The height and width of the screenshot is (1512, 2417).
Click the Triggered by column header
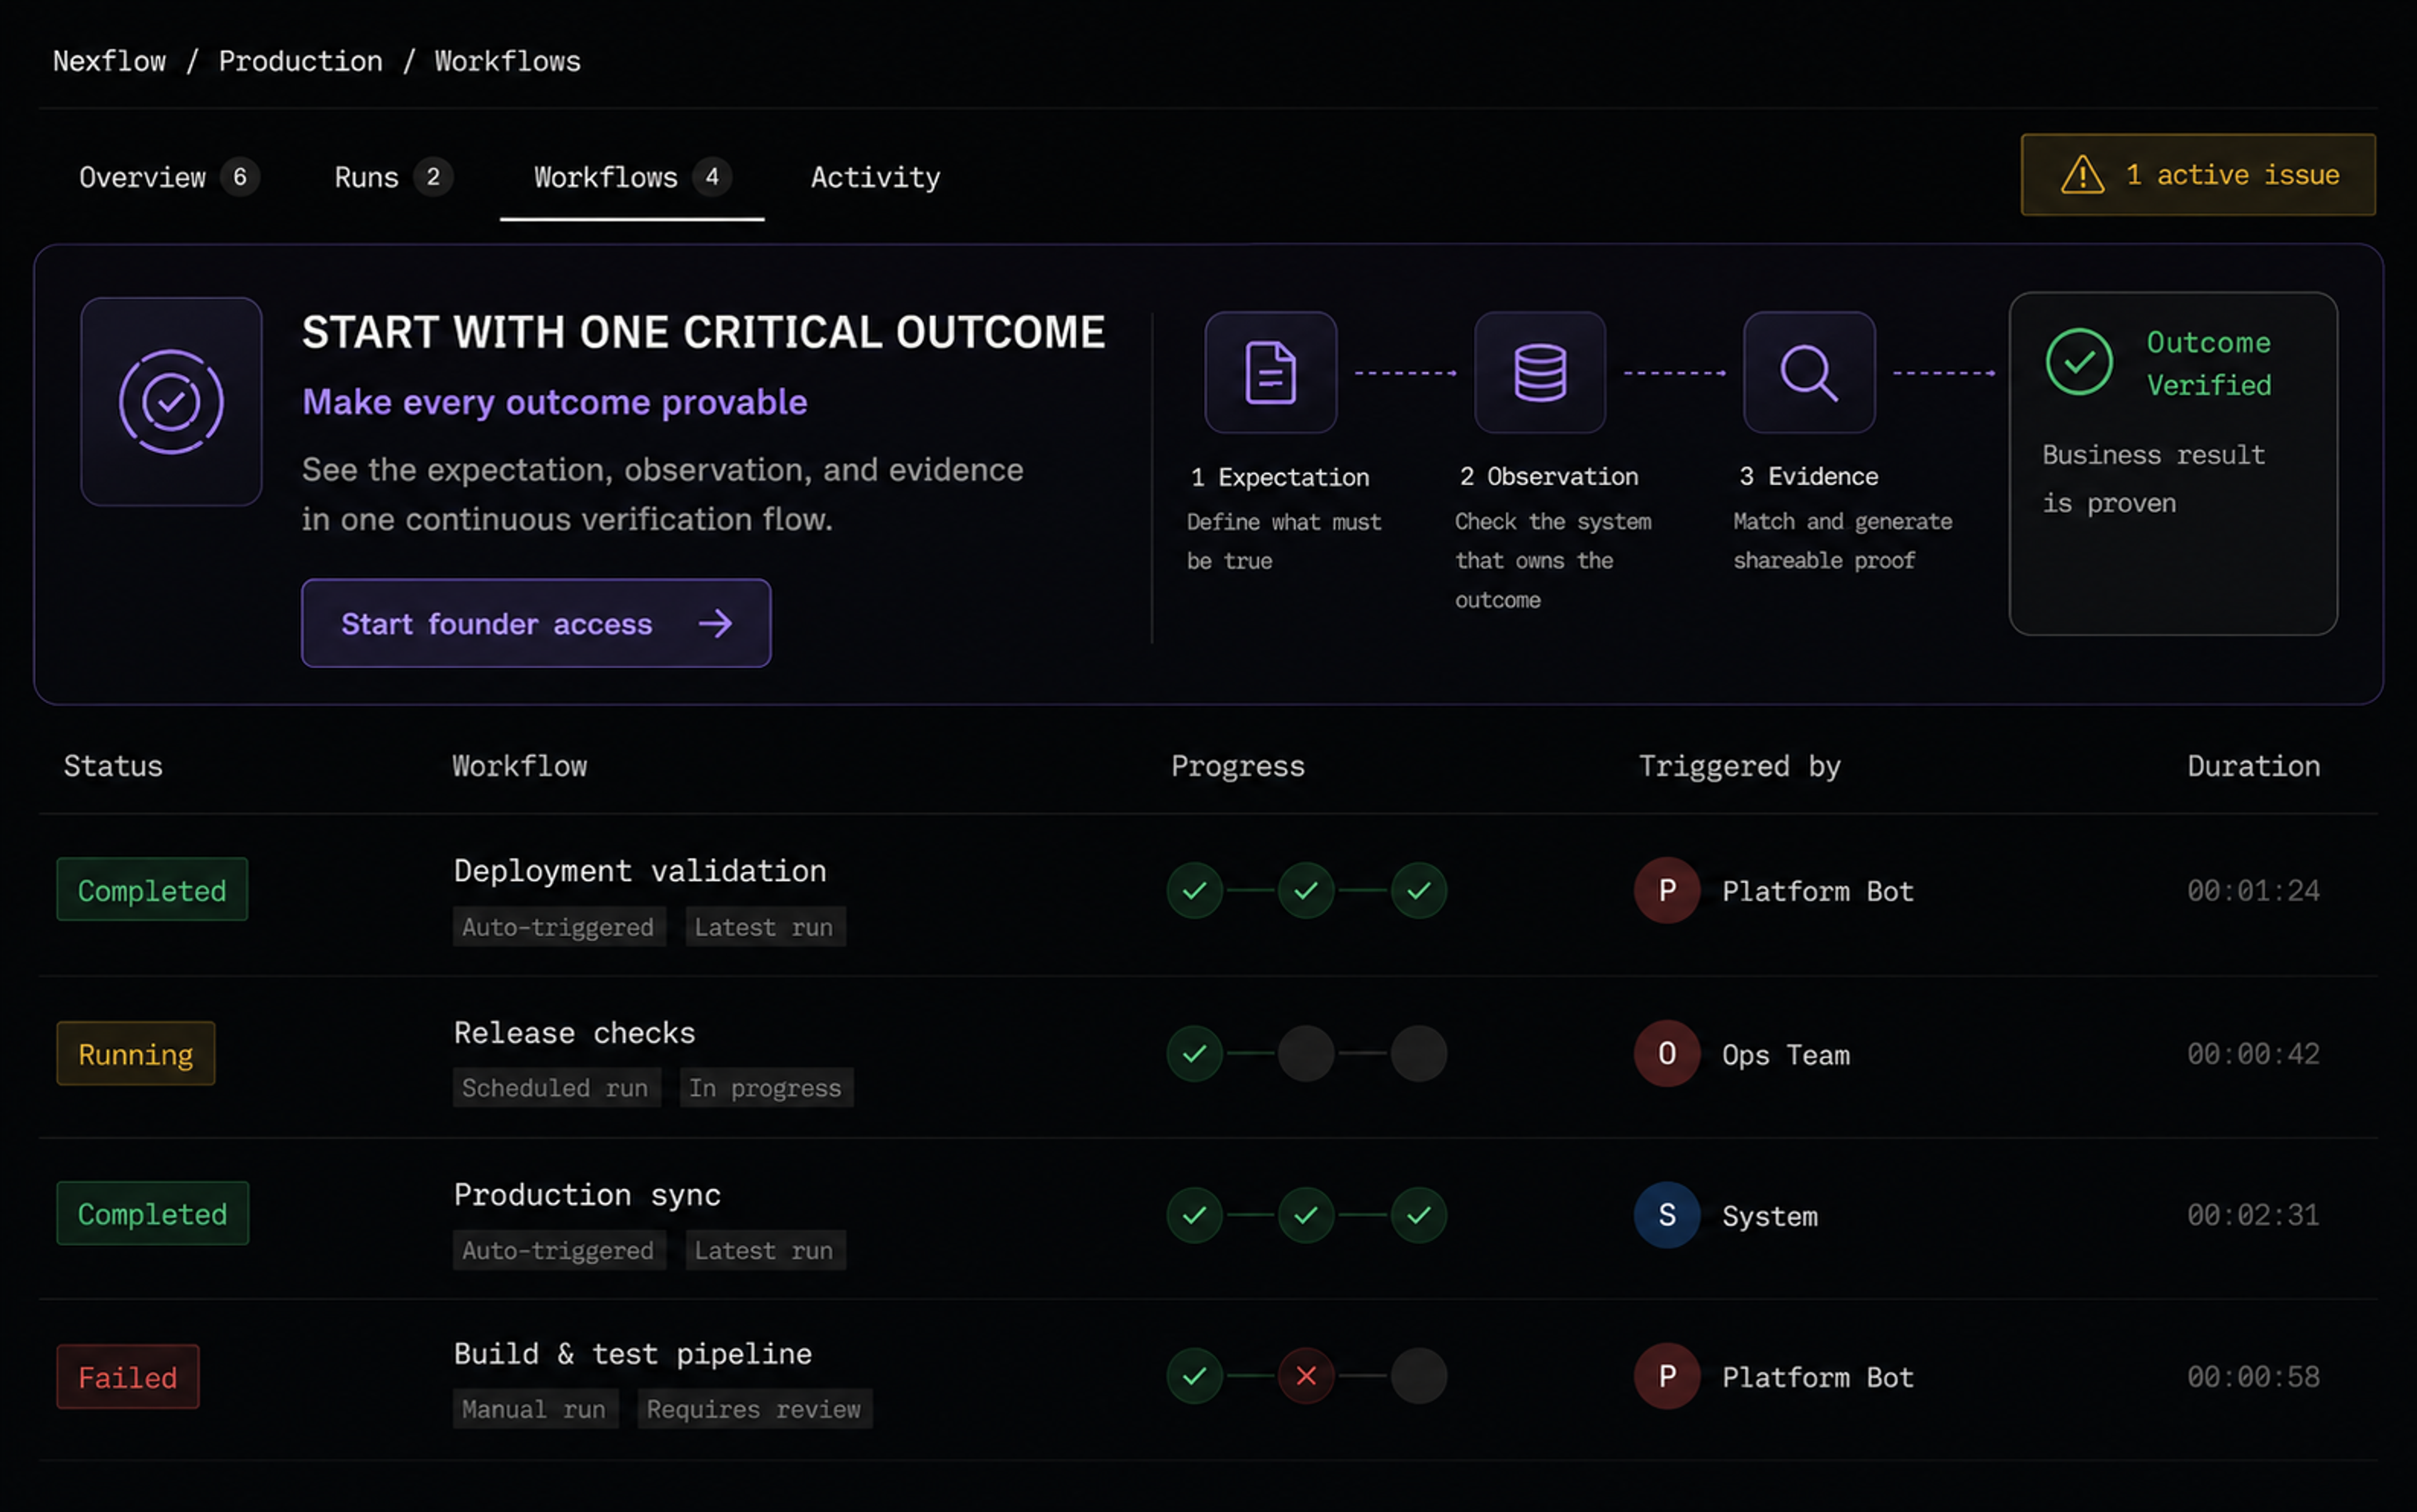tap(1739, 766)
